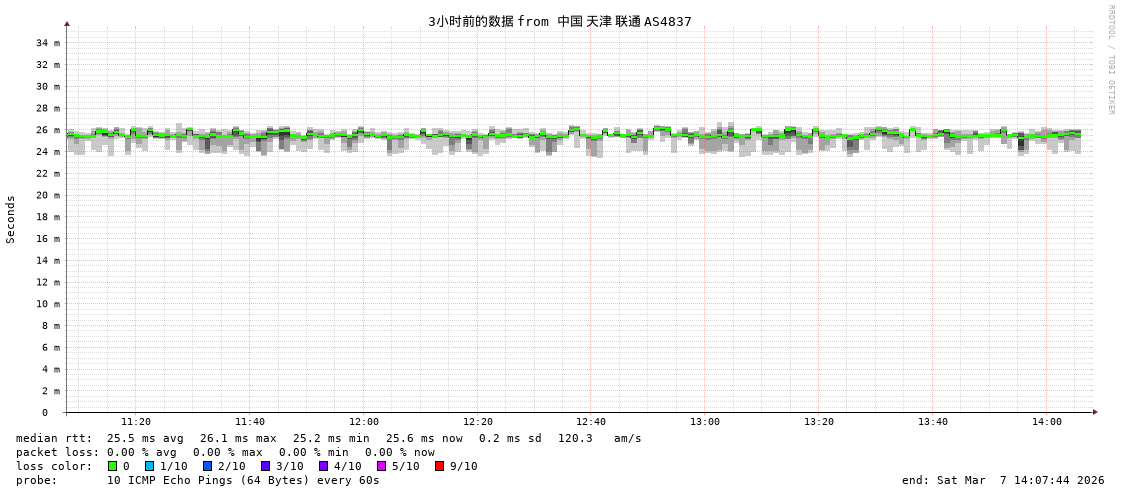Image resolution: width=1121 pixels, height=494 pixels.
Task: Click the 14:00 time axis label
Action: (1046, 422)
